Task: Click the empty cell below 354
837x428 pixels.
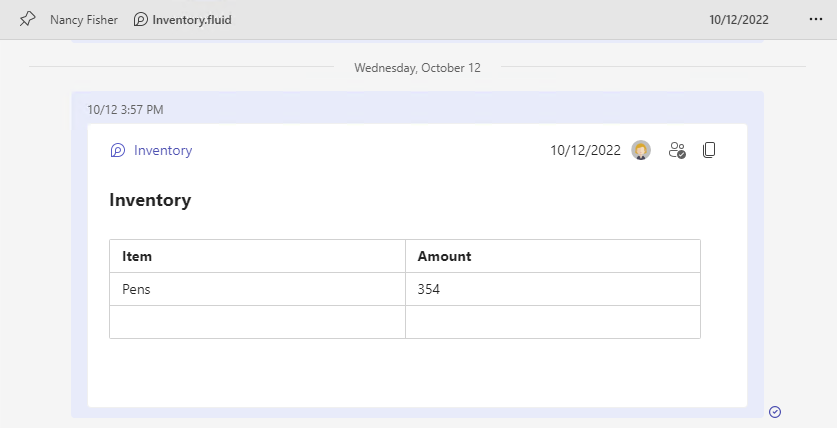Action: pyautogui.click(x=553, y=322)
